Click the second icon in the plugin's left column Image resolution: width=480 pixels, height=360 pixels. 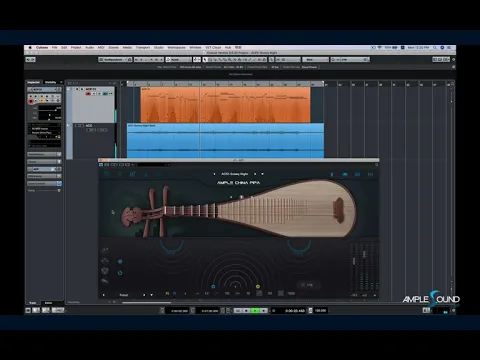click(x=105, y=261)
